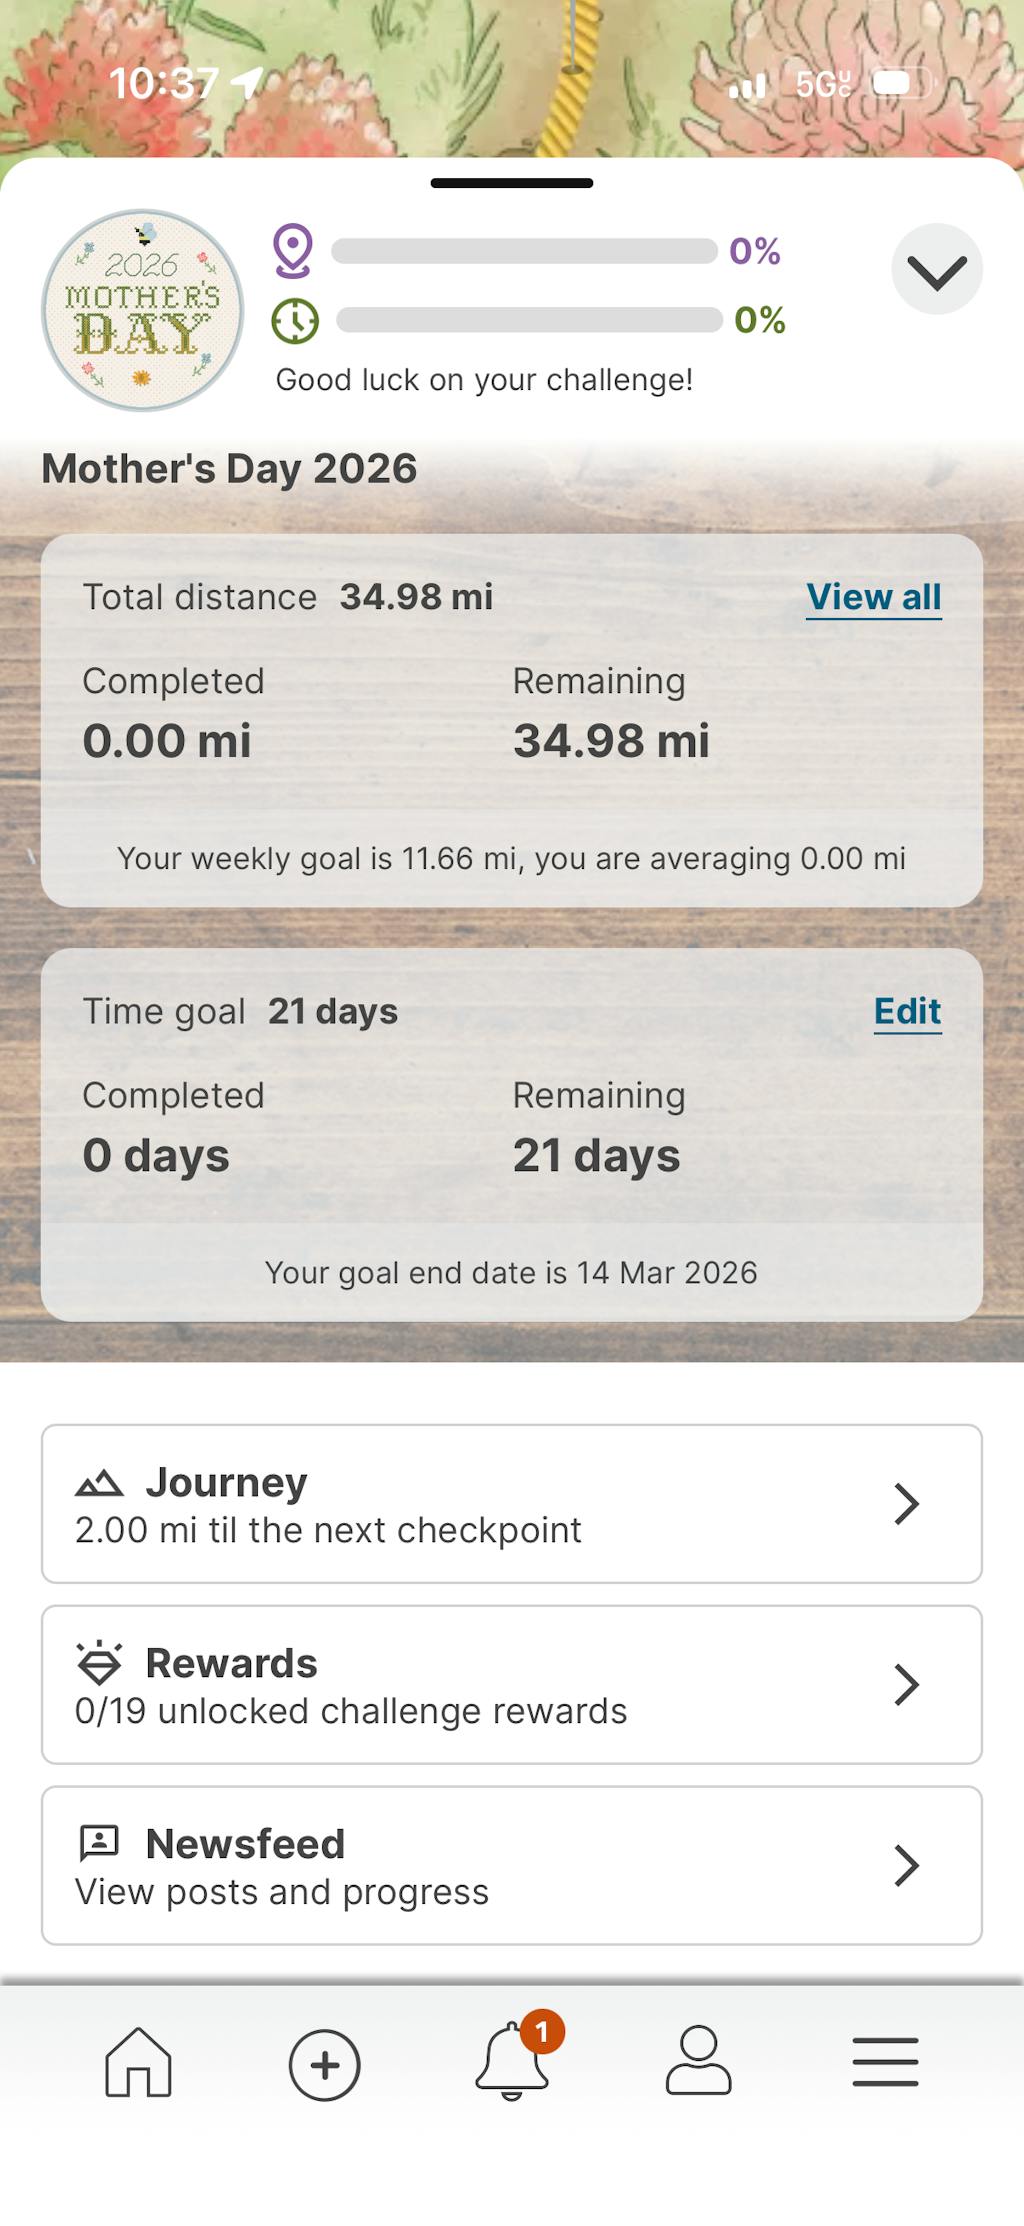Expand the Rewards row chevron

point(906,1685)
